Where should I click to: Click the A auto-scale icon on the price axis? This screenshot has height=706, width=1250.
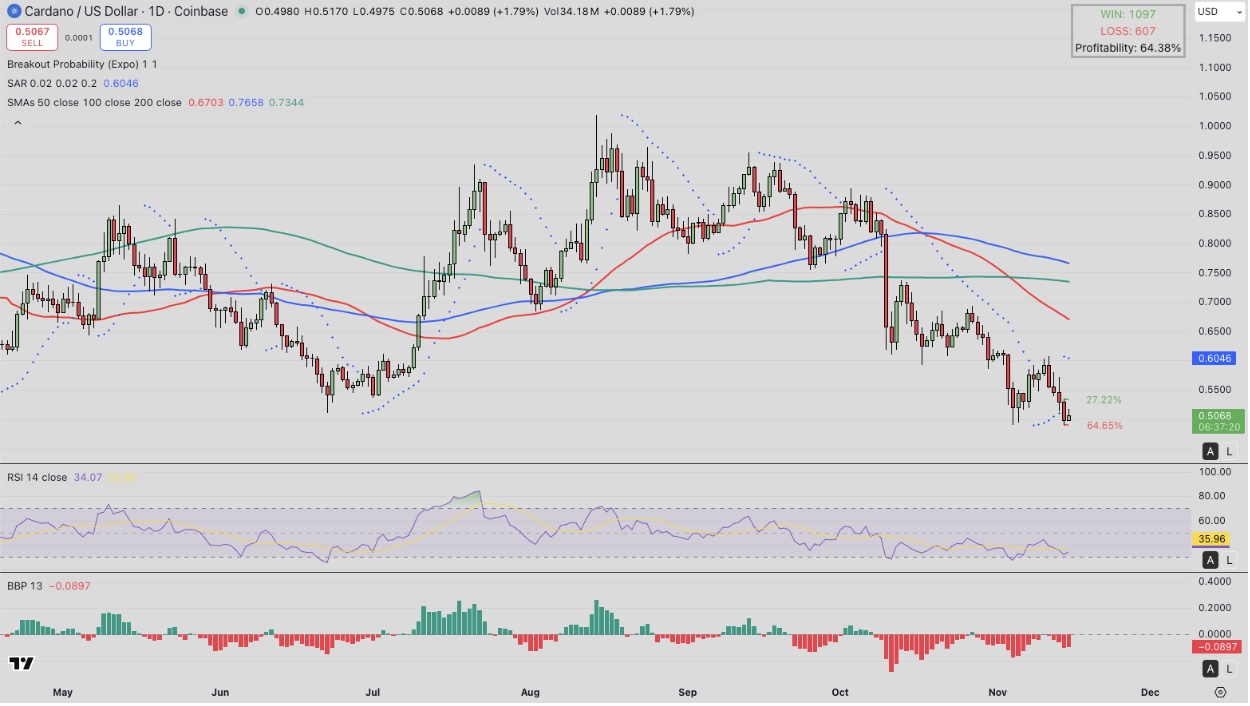(x=1211, y=451)
